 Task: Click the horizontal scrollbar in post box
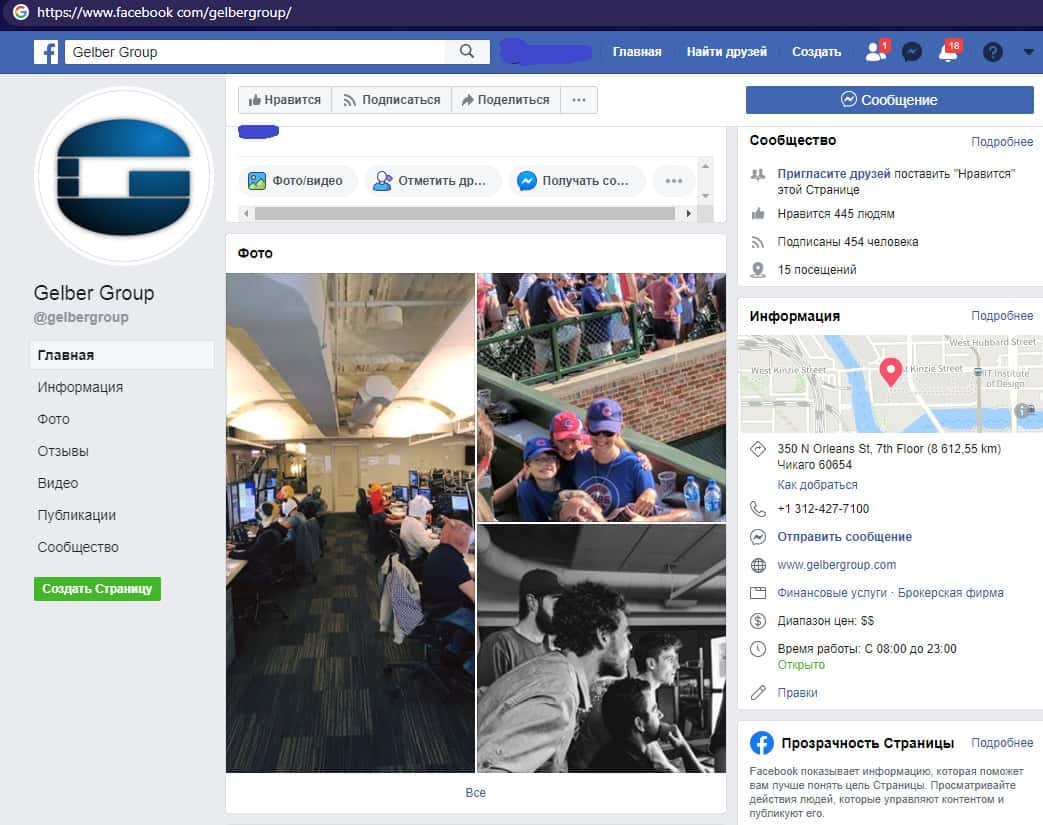(465, 214)
